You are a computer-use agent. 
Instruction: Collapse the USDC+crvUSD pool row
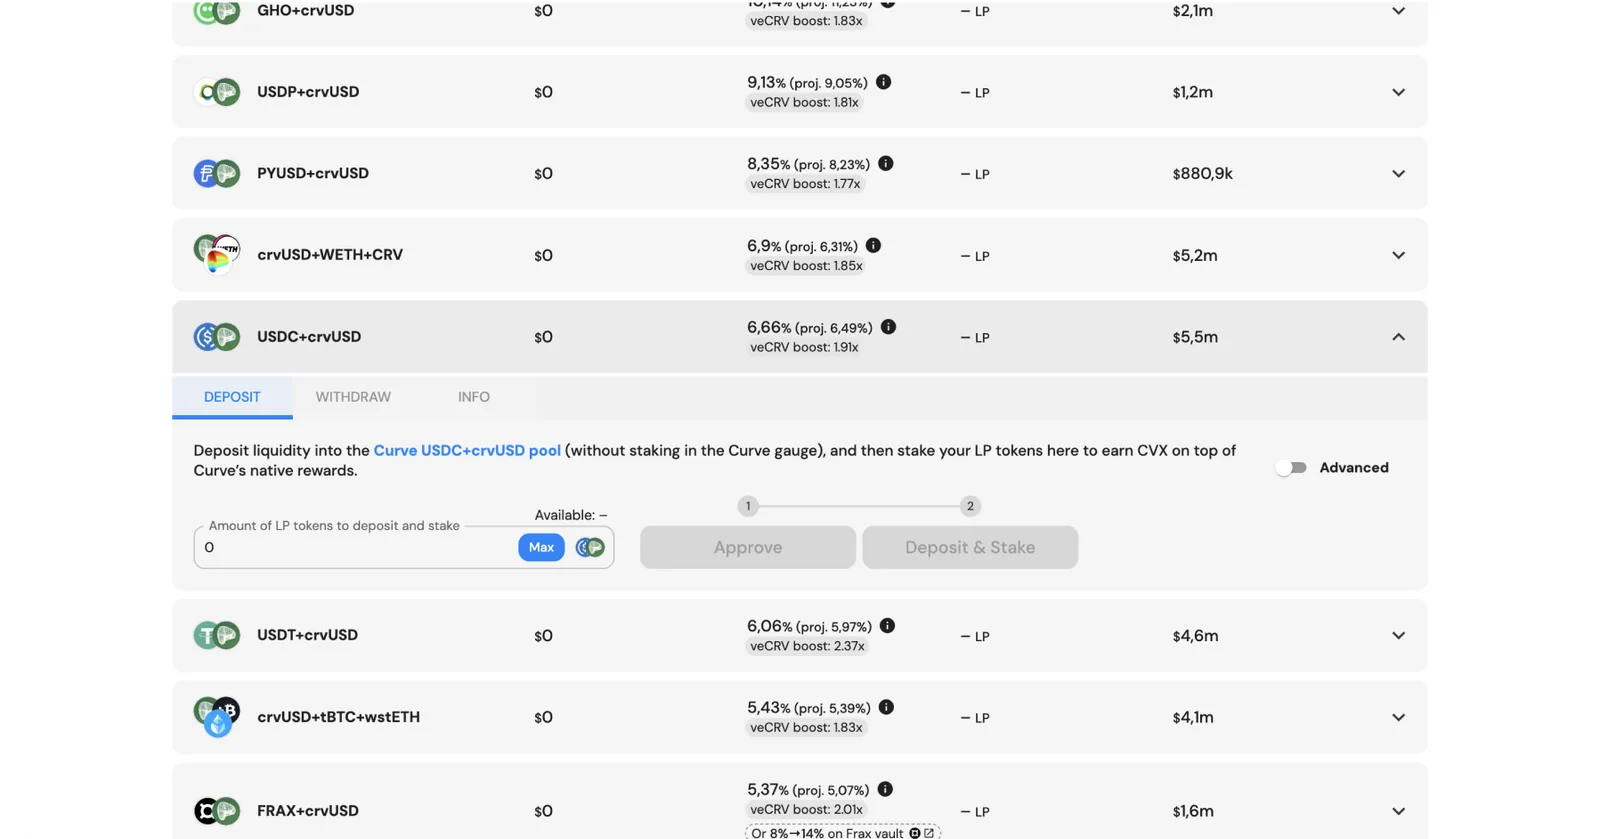pyautogui.click(x=1398, y=337)
